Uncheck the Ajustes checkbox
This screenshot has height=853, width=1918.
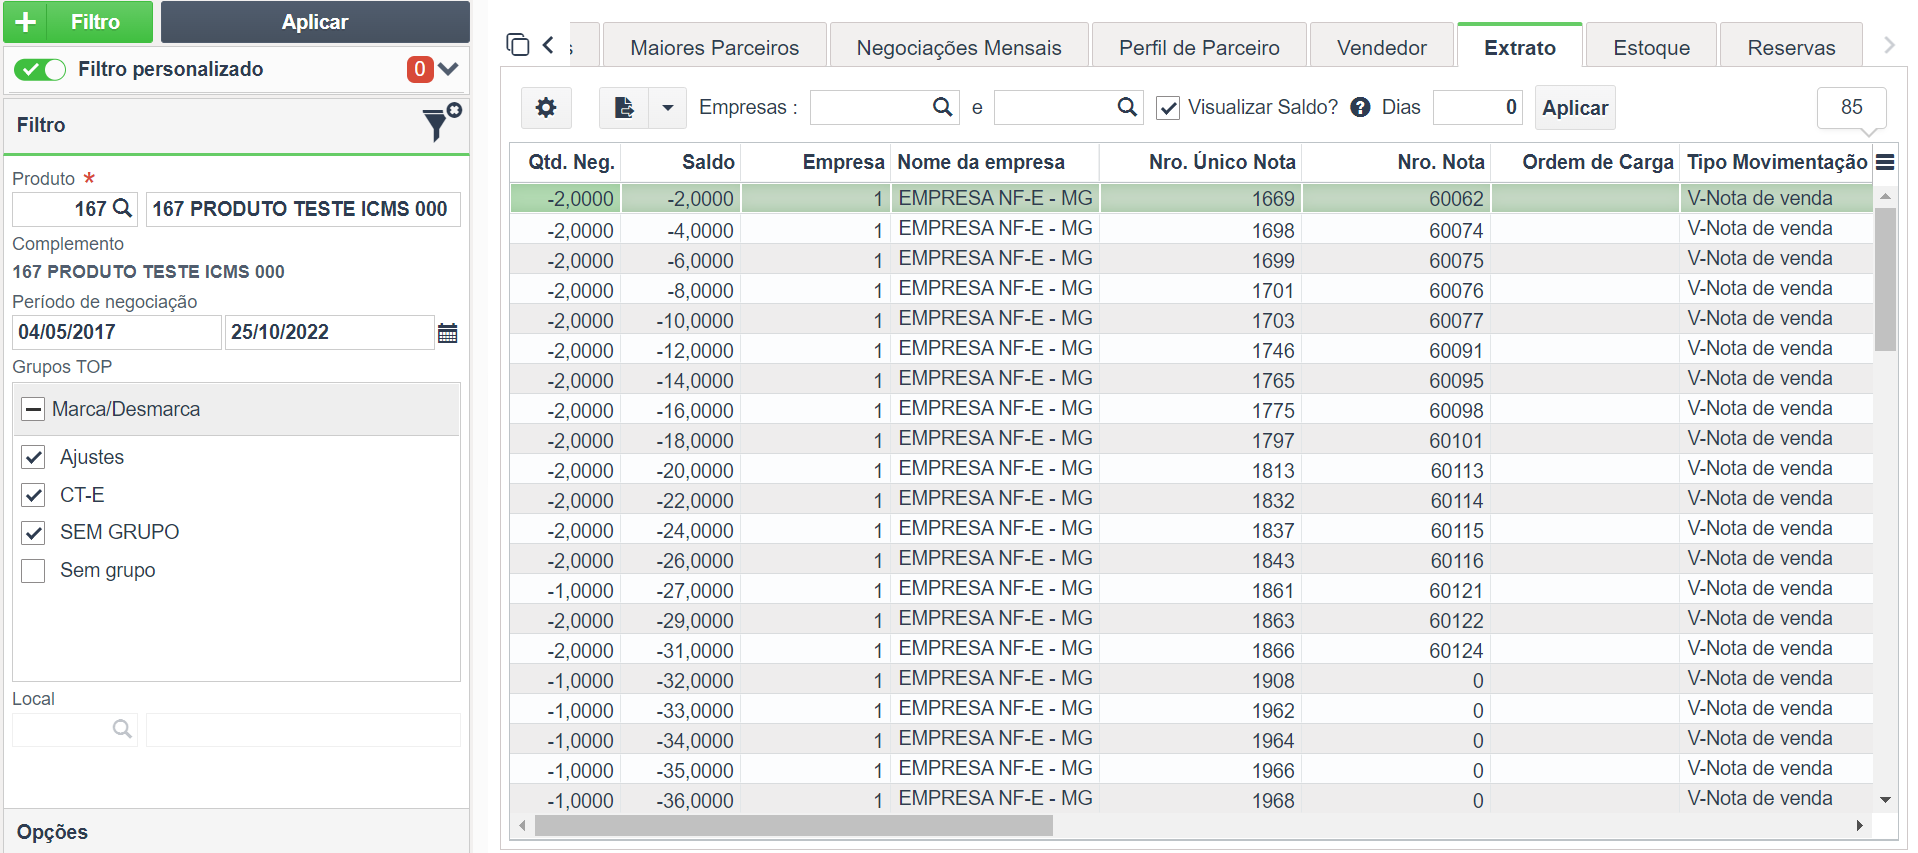point(33,457)
